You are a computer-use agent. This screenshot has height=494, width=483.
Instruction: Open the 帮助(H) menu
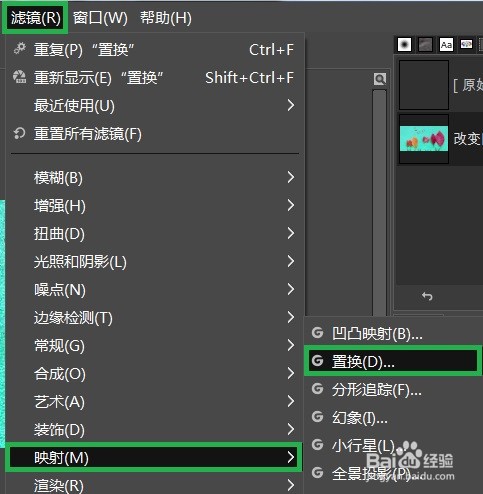166,17
